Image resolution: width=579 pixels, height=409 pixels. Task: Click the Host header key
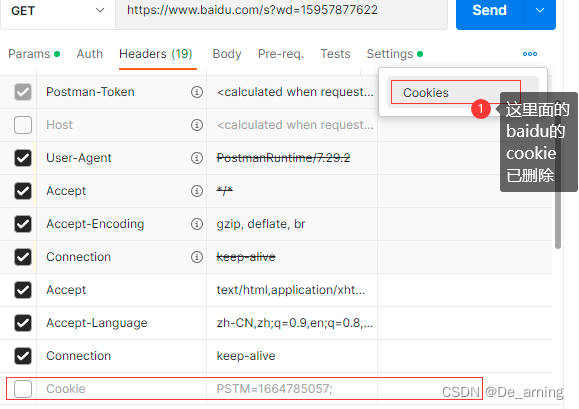(59, 125)
